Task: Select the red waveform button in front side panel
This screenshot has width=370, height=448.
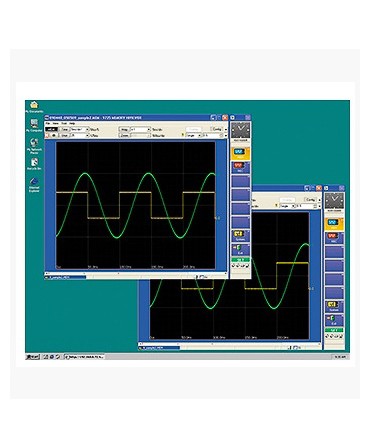Action: 240,167
